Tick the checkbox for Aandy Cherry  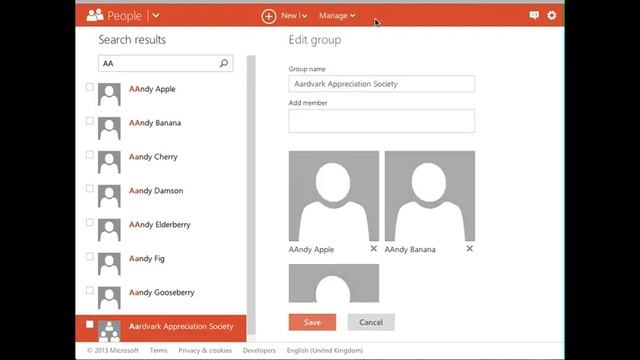pyautogui.click(x=90, y=155)
